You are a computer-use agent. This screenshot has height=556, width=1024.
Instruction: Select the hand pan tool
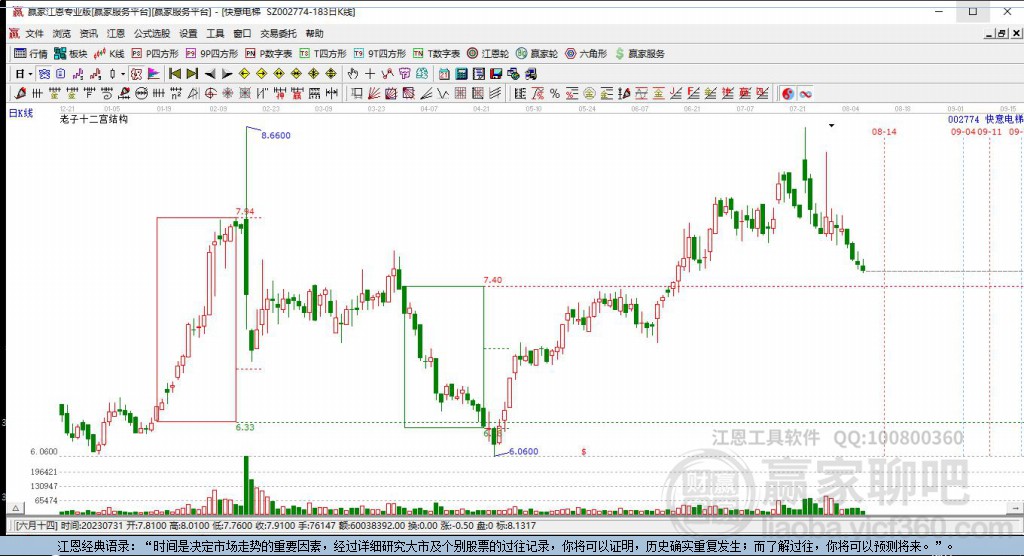(353, 74)
